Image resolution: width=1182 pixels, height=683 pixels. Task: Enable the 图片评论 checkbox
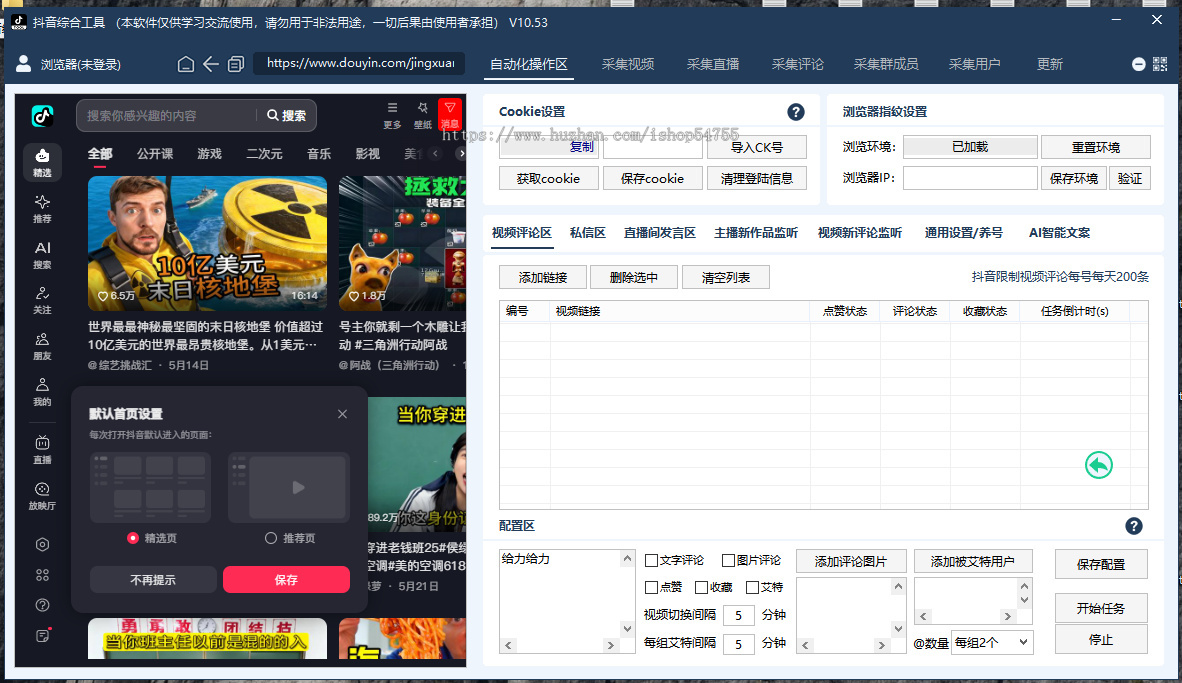(x=728, y=560)
